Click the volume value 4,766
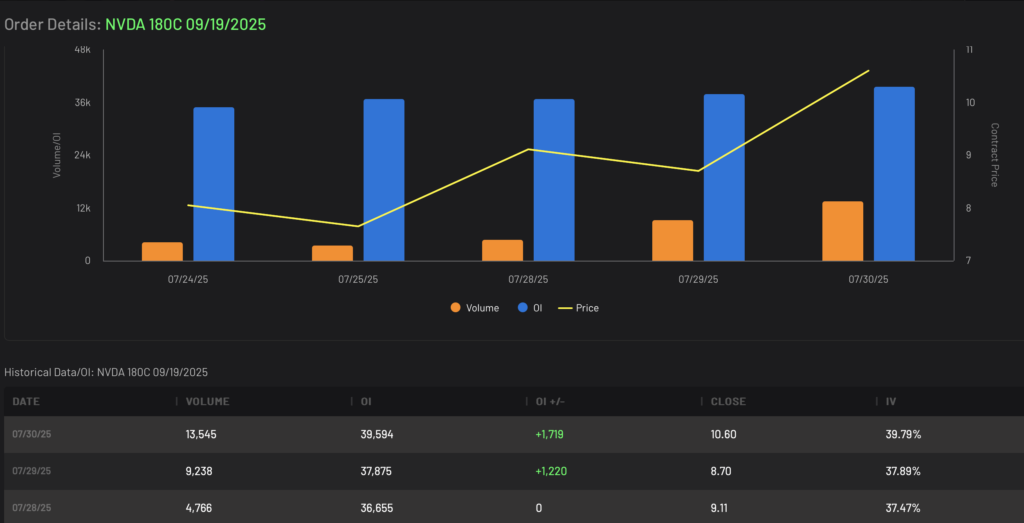The width and height of the screenshot is (1024, 523). coord(199,507)
